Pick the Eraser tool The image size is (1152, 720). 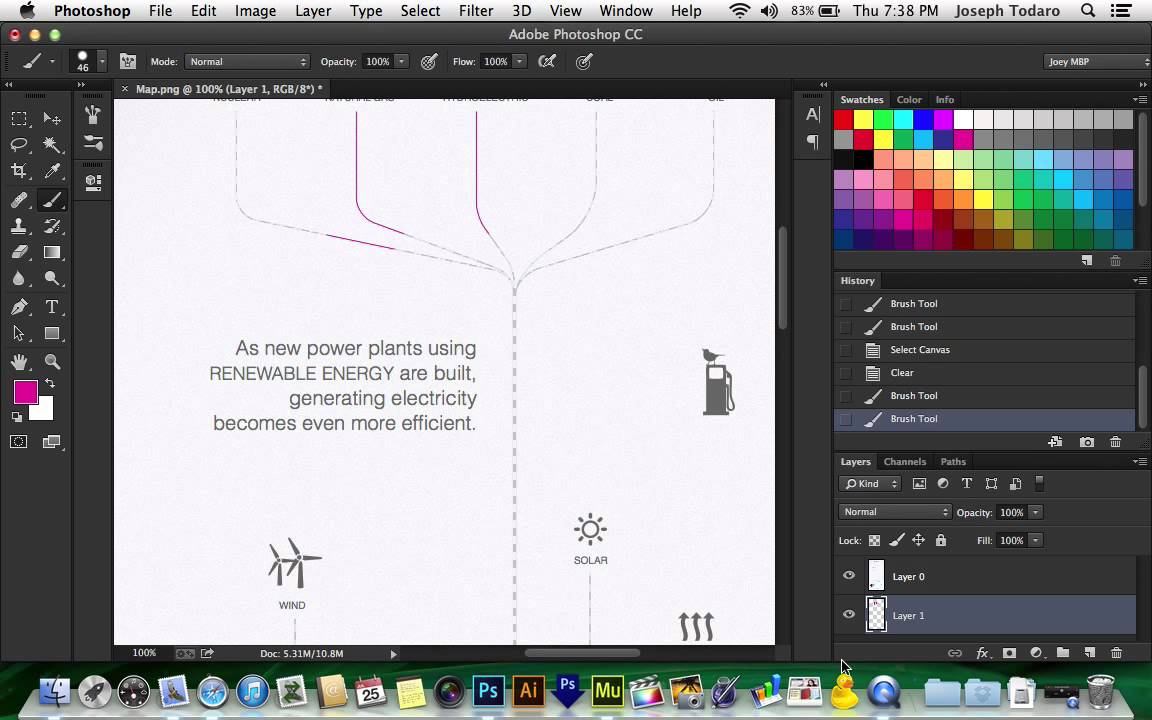[x=19, y=253]
